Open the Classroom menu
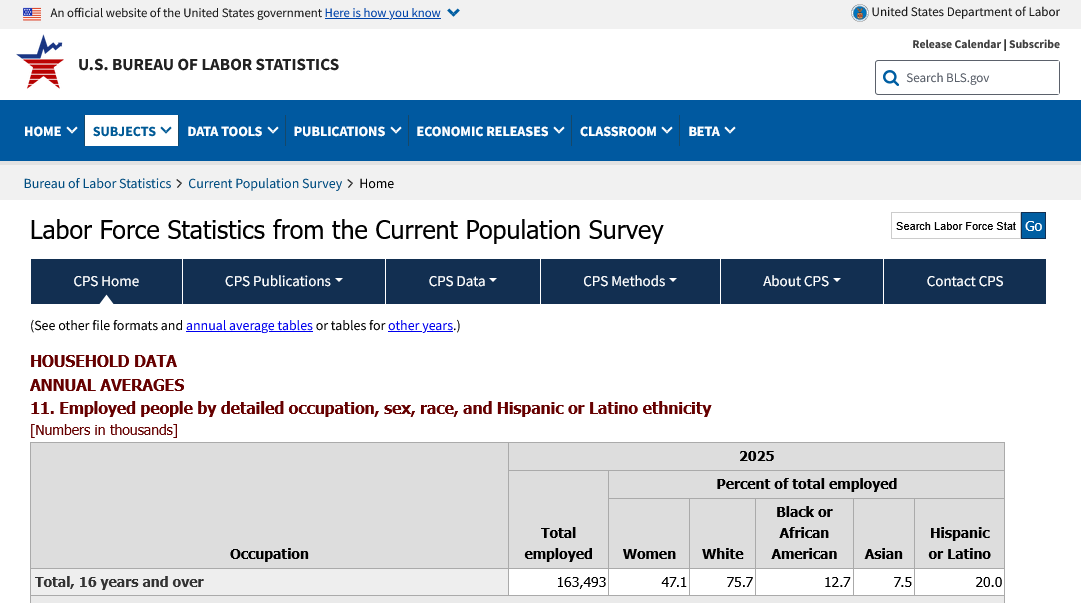 click(x=625, y=131)
